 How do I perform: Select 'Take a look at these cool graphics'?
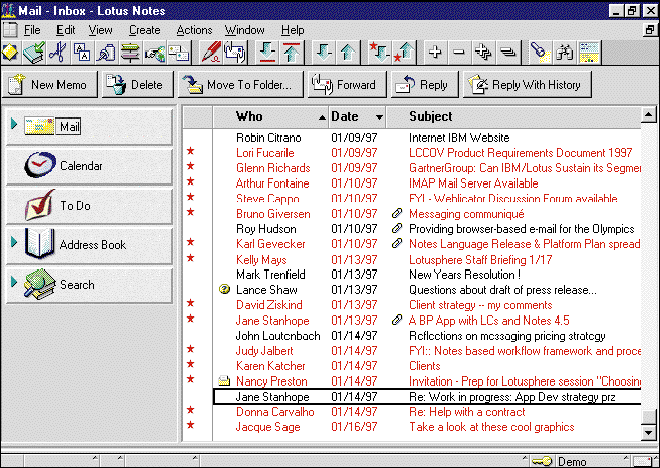click(x=427, y=427)
